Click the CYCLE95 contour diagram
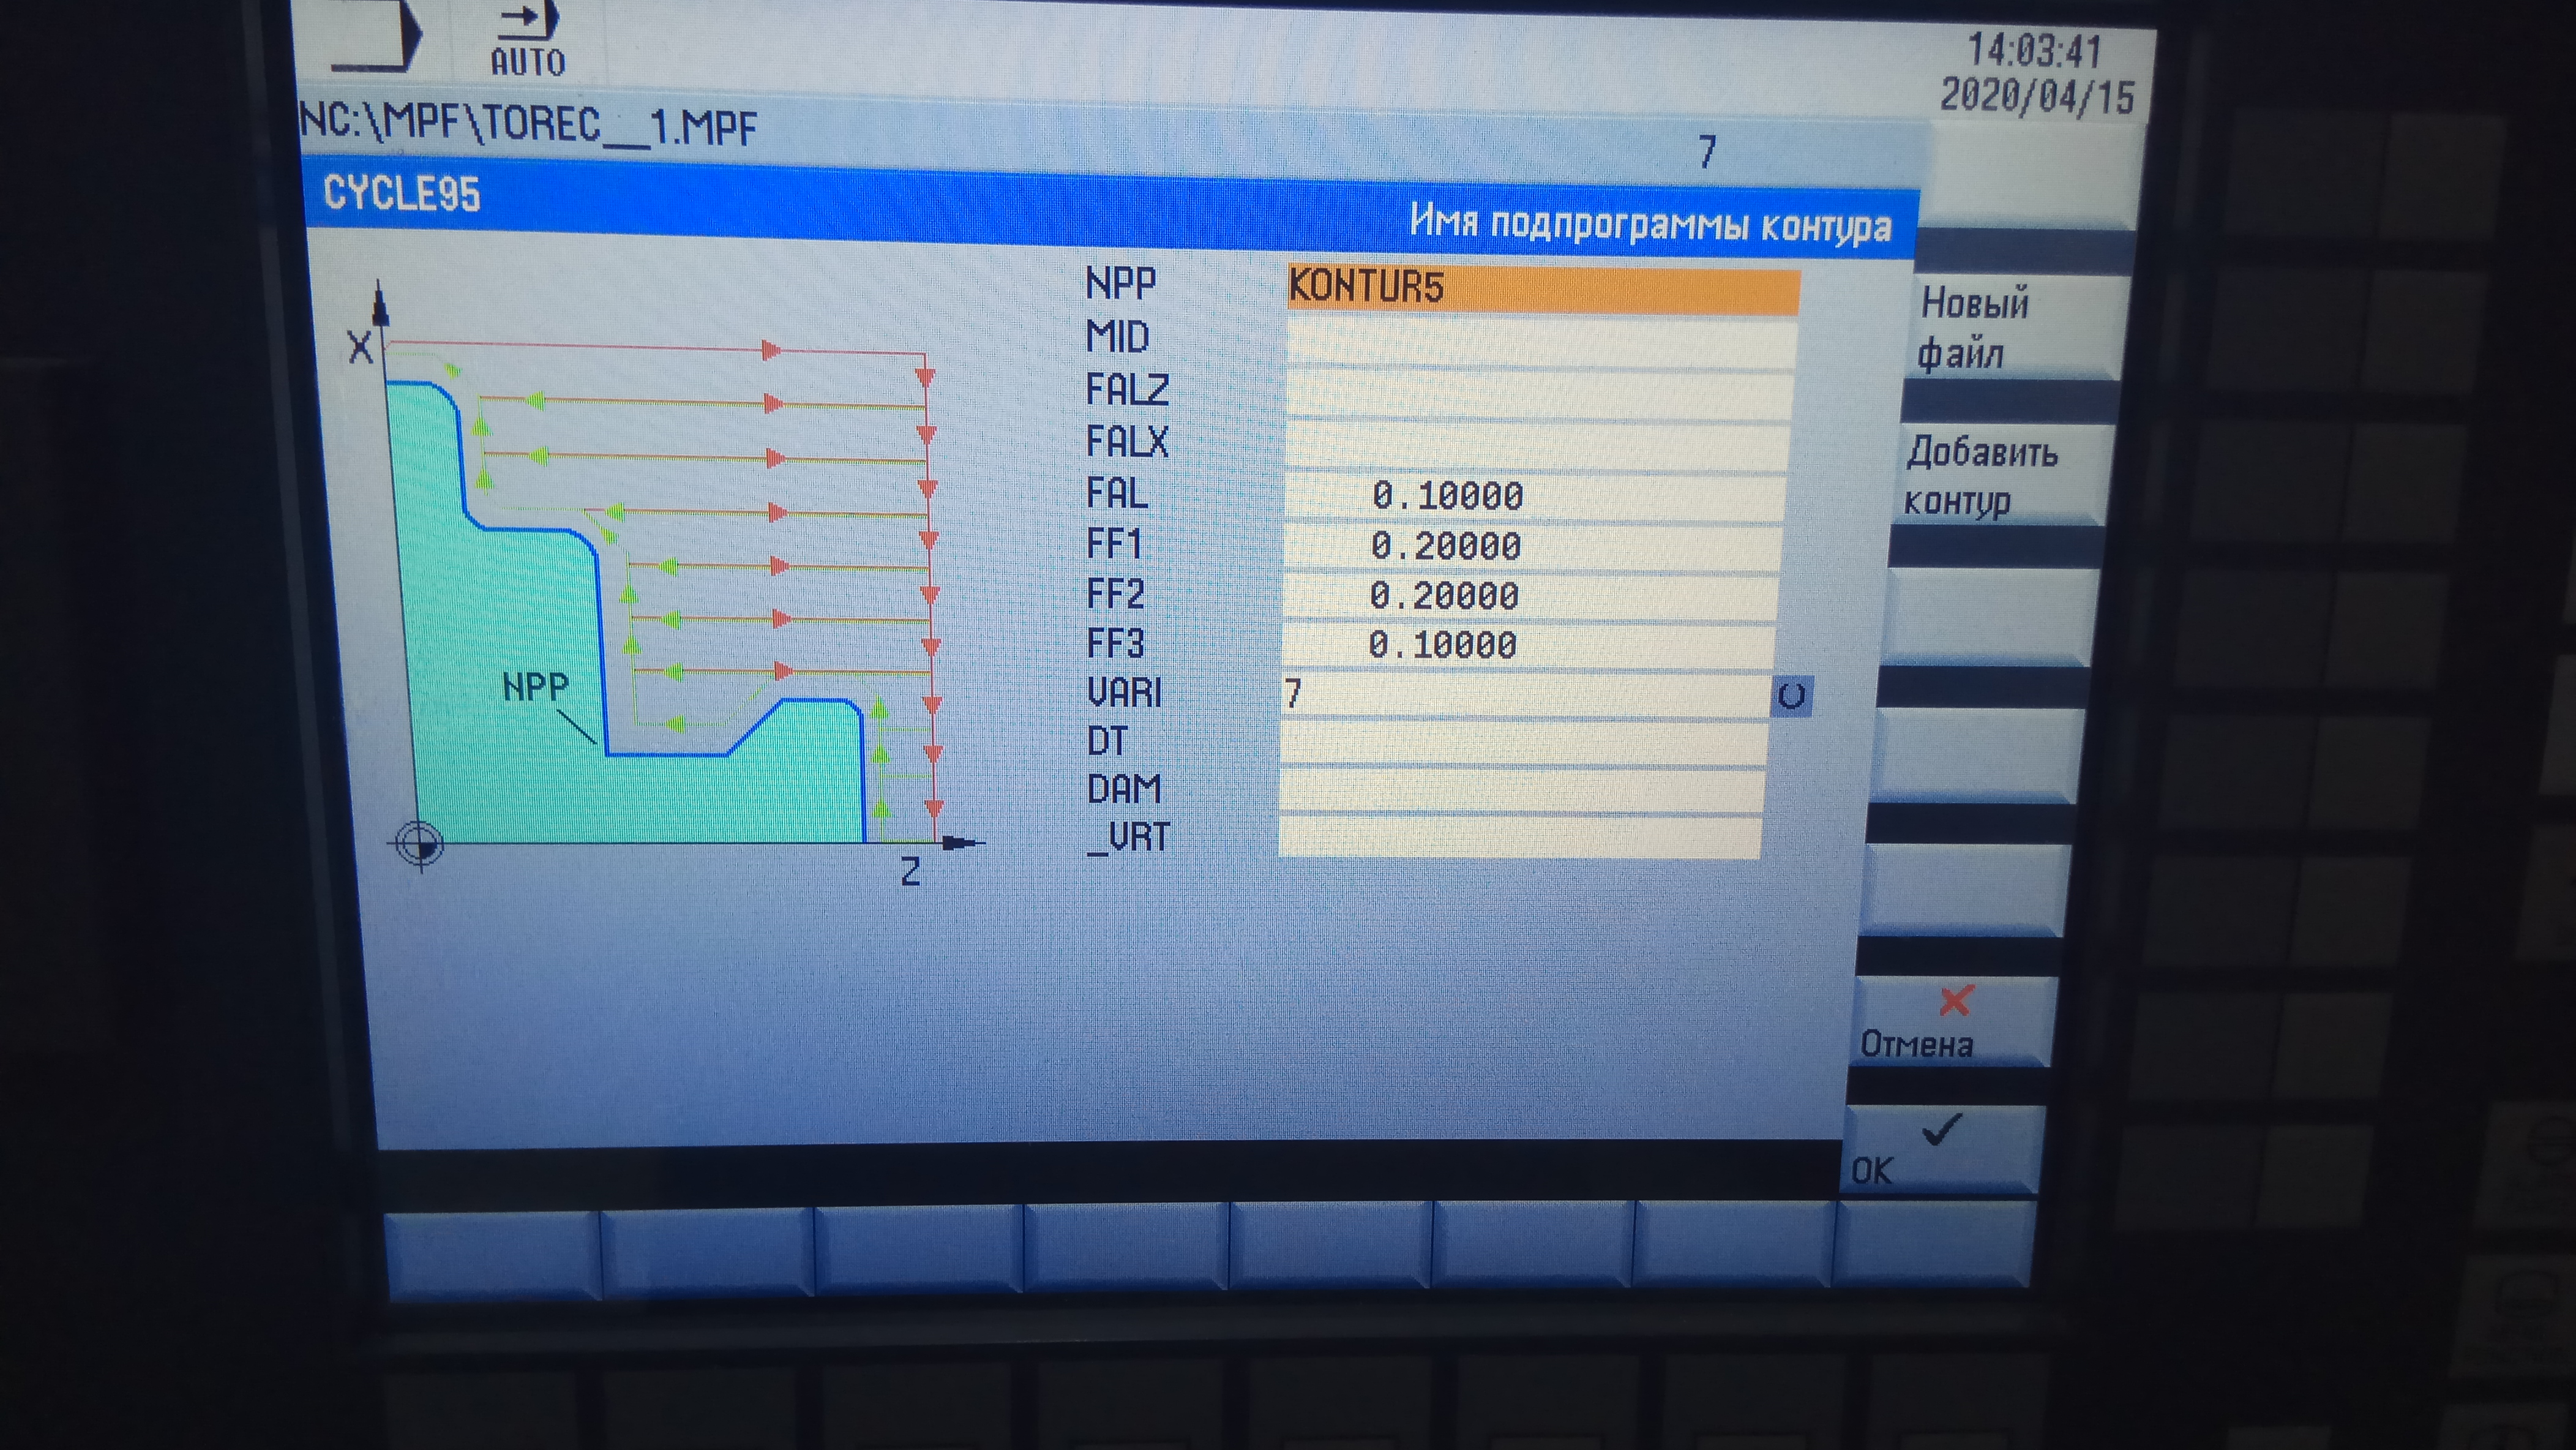2576x1450 pixels. (x=660, y=590)
